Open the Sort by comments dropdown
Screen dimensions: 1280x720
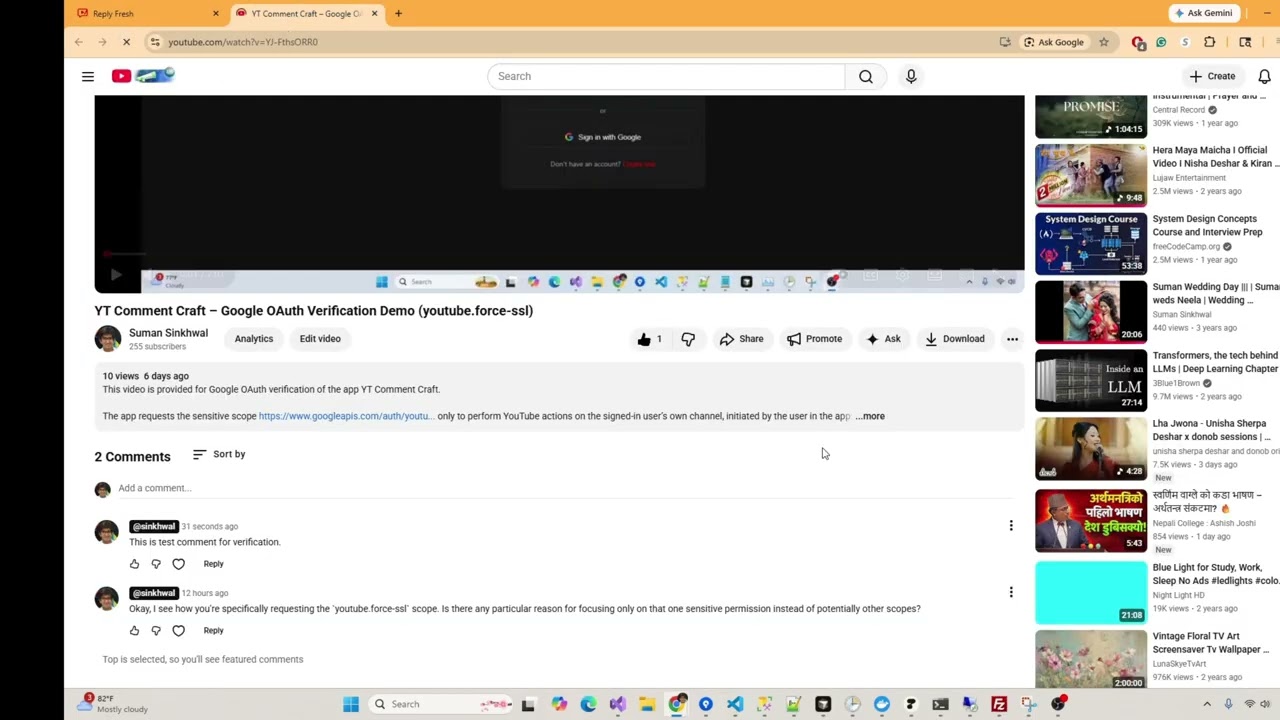pos(219,454)
